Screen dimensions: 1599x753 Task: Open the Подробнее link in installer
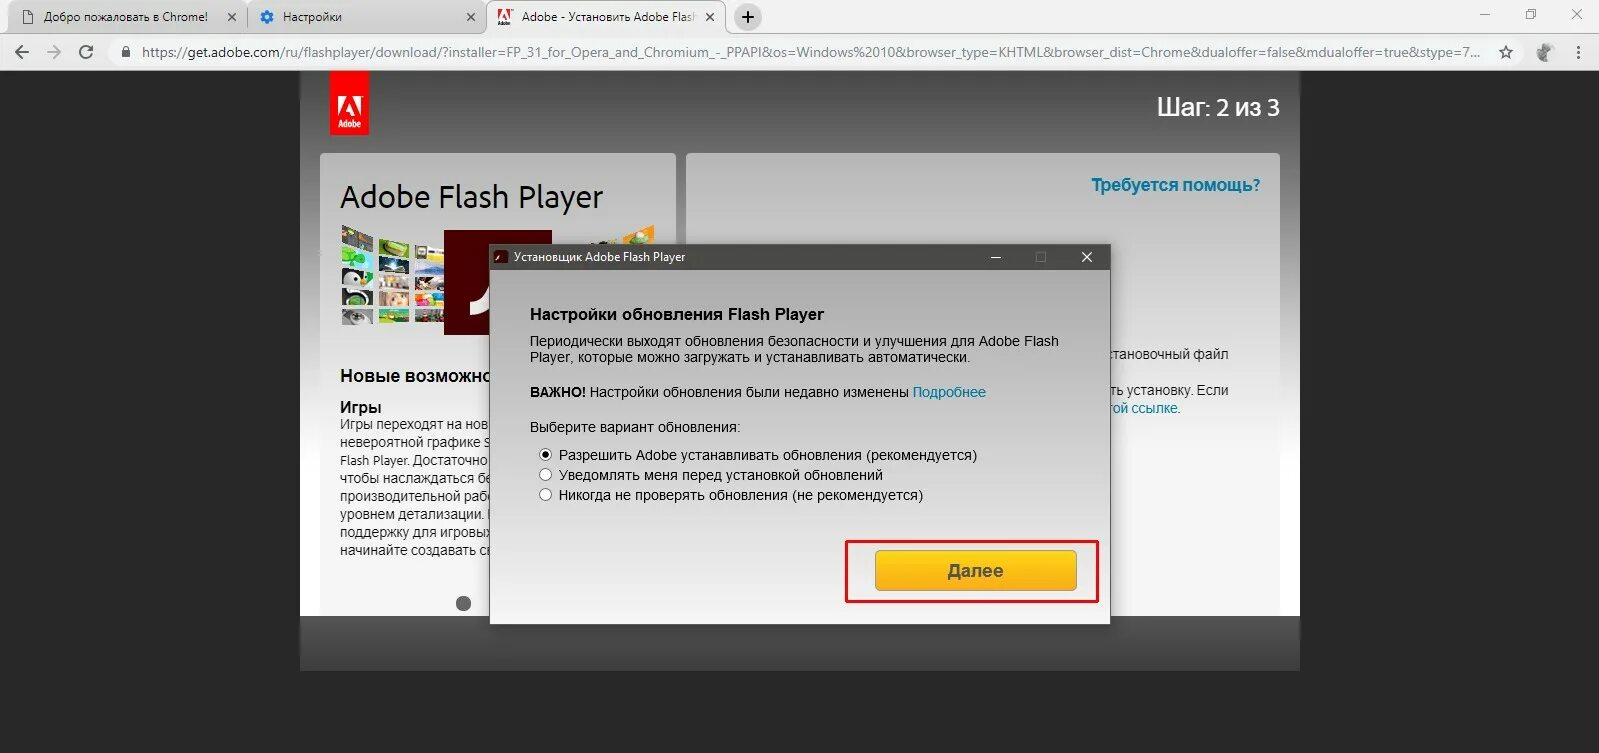[949, 392]
